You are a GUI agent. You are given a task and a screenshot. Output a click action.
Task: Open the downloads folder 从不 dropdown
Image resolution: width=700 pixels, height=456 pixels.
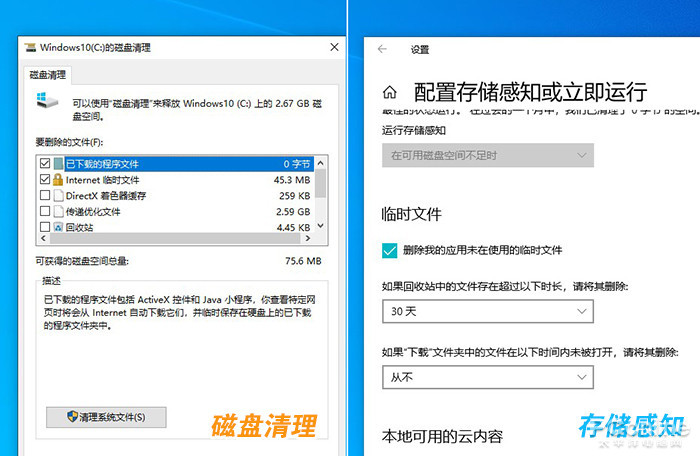pos(488,377)
